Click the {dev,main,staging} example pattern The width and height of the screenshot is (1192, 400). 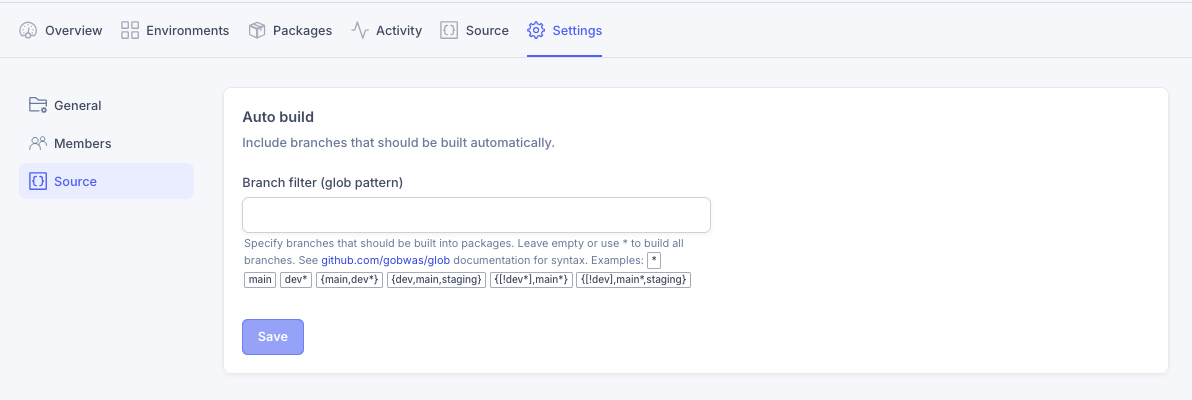tap(436, 280)
